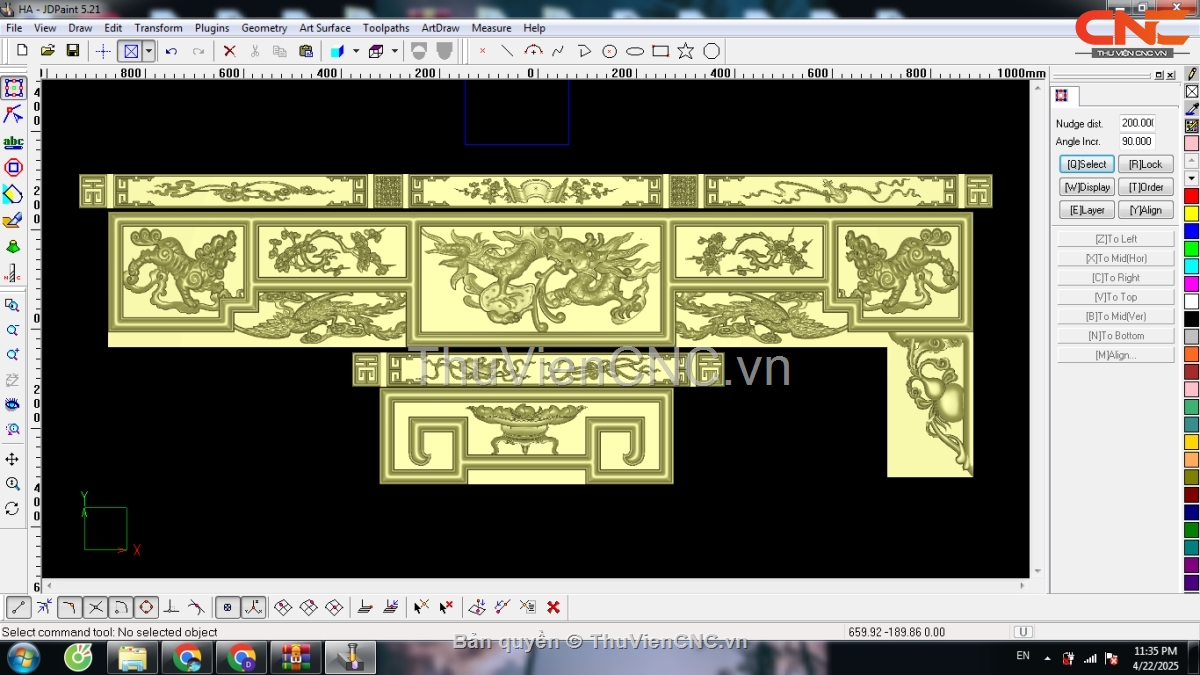Click the [E]Layer button
This screenshot has height=675, width=1200.
tap(1087, 210)
